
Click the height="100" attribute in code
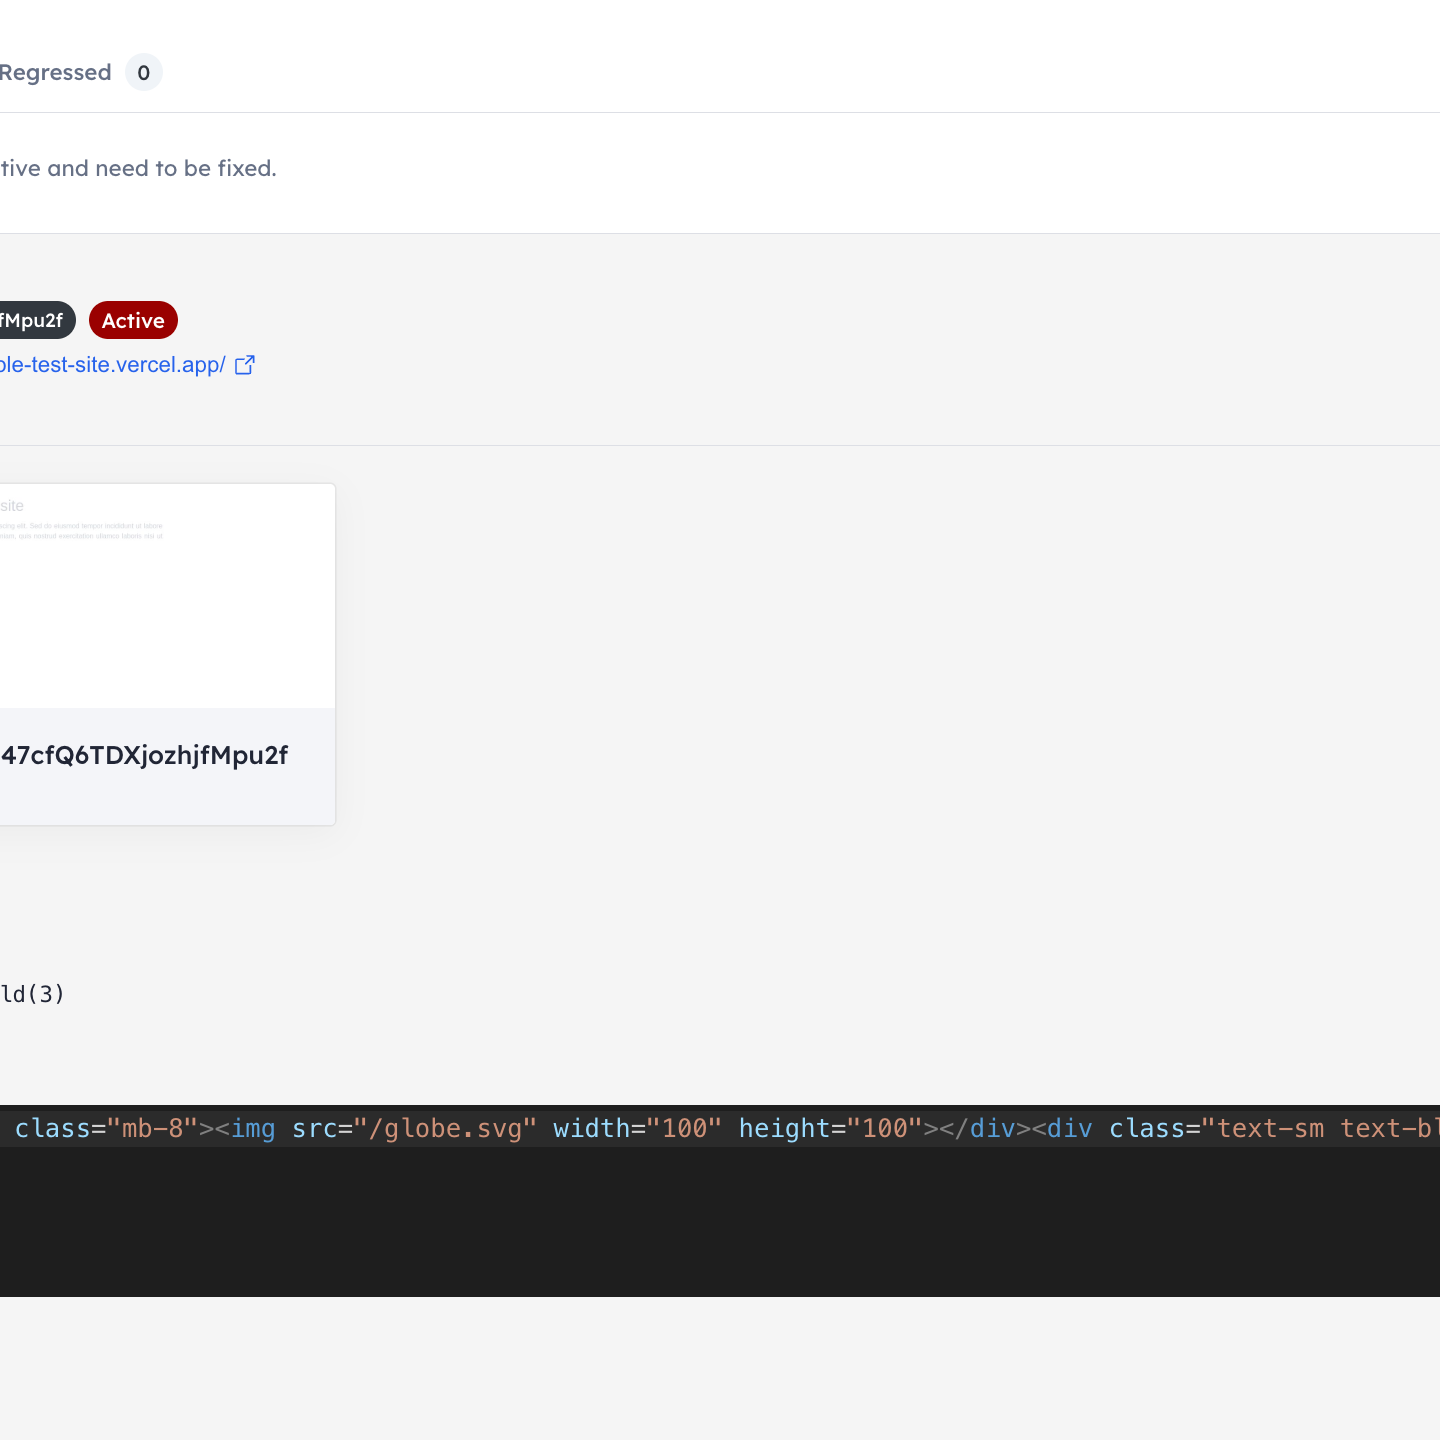(x=830, y=1129)
